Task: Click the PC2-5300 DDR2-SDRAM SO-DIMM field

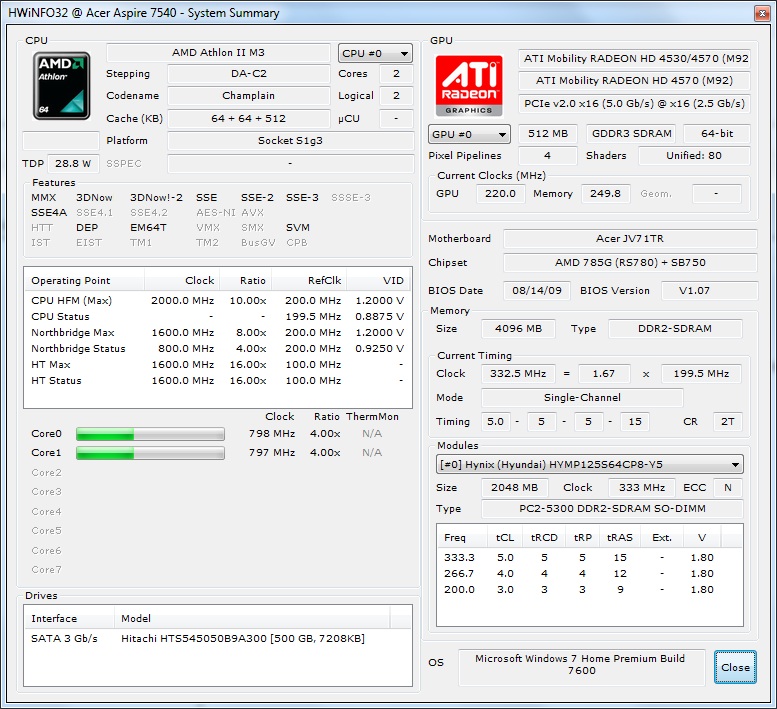Action: coord(612,509)
